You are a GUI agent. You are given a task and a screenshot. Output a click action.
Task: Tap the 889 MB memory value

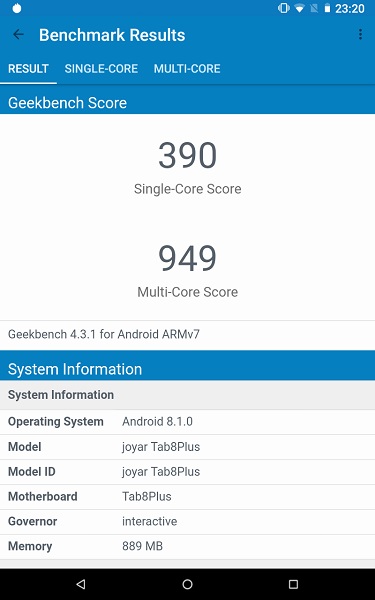[x=142, y=546]
